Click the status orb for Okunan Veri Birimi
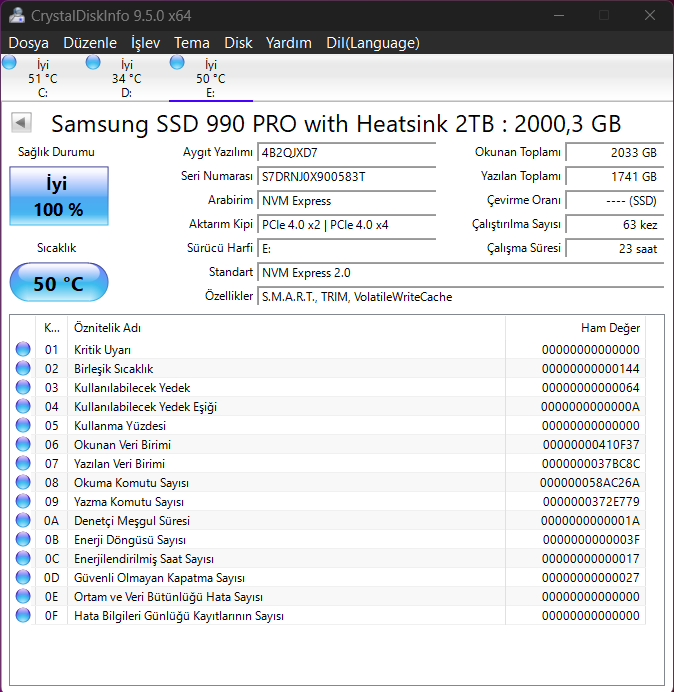This screenshot has width=674, height=692. point(23,444)
